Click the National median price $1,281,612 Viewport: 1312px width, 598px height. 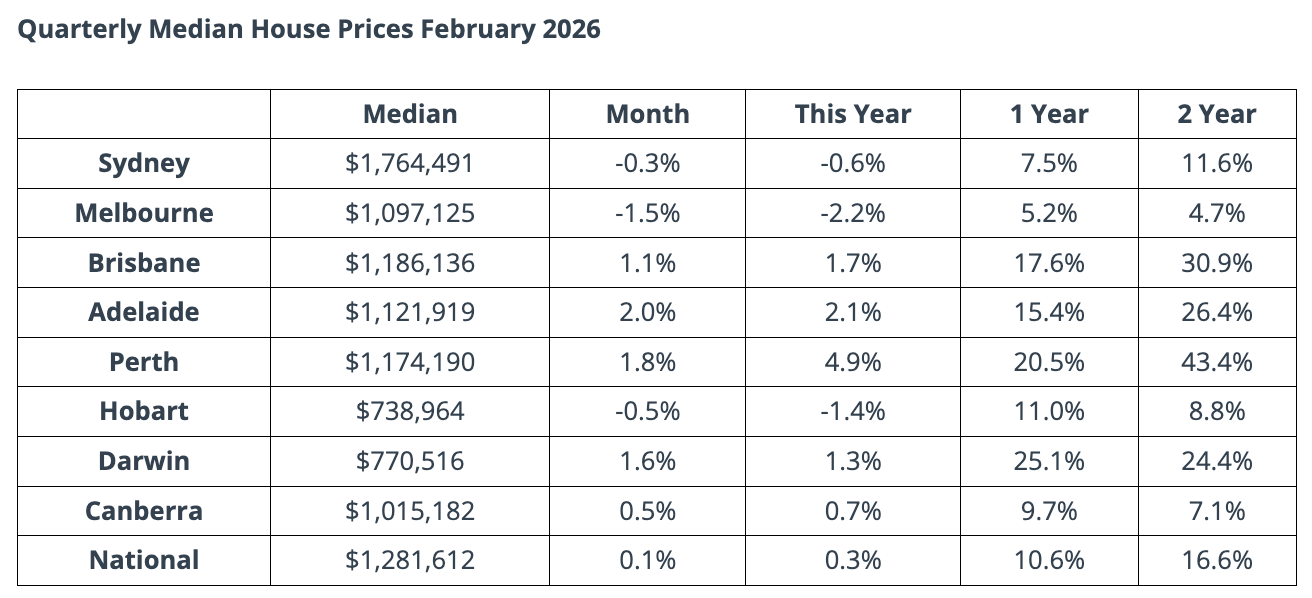point(410,560)
